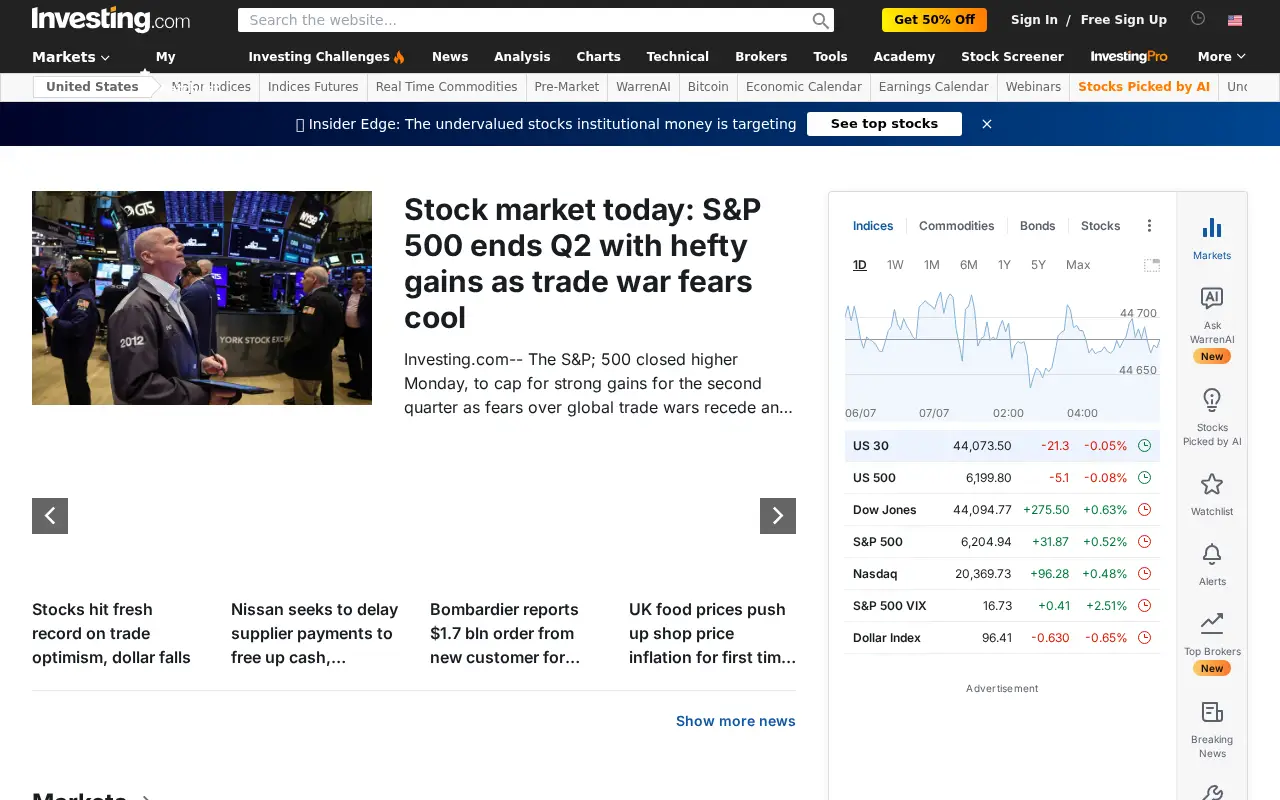Close the Insider Edge banner
The image size is (1280, 800).
[987, 124]
